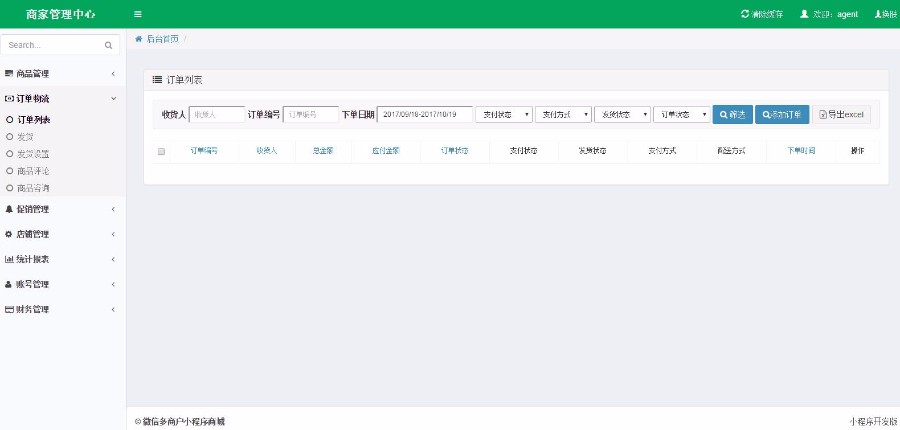
Task: Click the 订单物流 sidebar icon
Action: [9, 99]
